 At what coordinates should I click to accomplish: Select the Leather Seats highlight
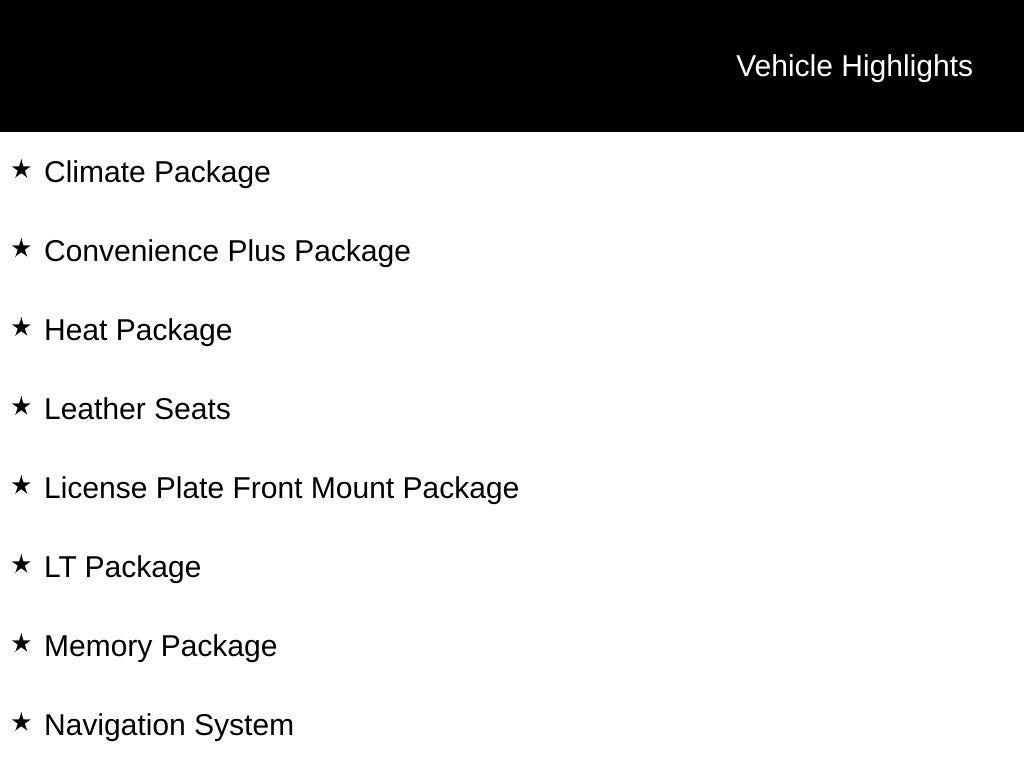137,409
